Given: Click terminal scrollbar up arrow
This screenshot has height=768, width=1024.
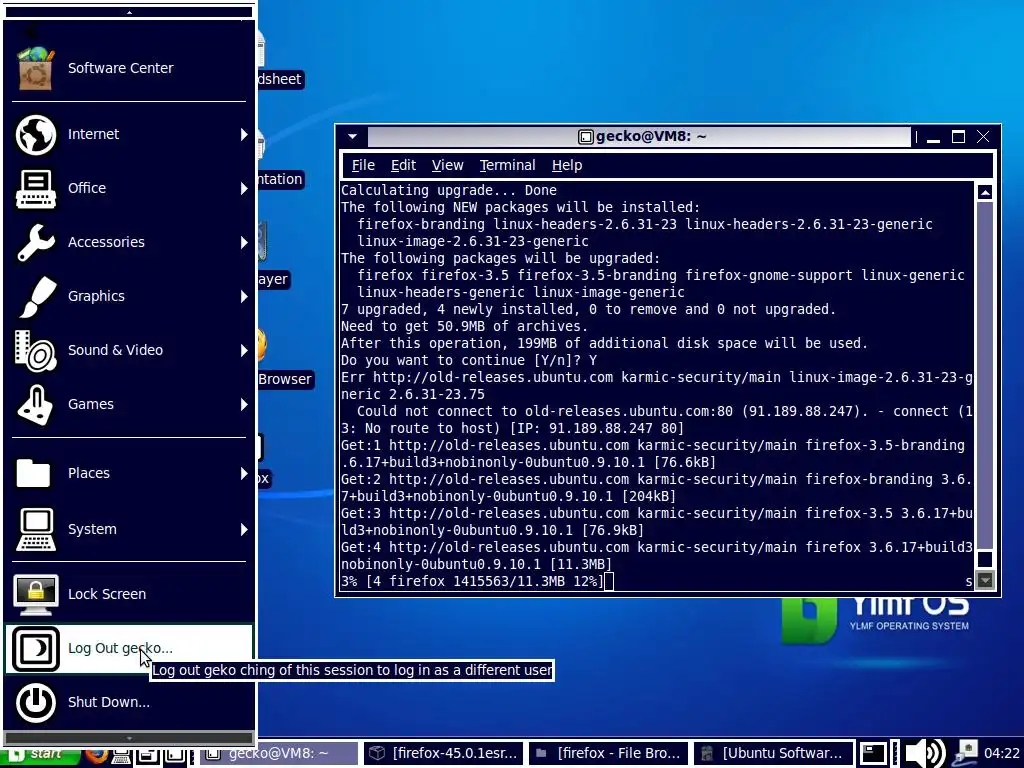Looking at the screenshot, I should pos(985,192).
